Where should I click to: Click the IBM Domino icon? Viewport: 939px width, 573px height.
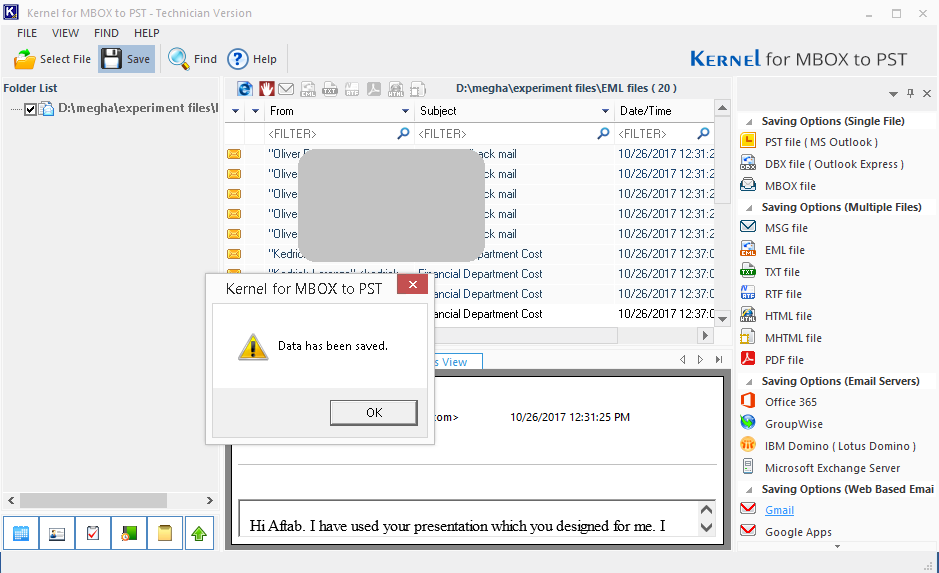(x=748, y=445)
